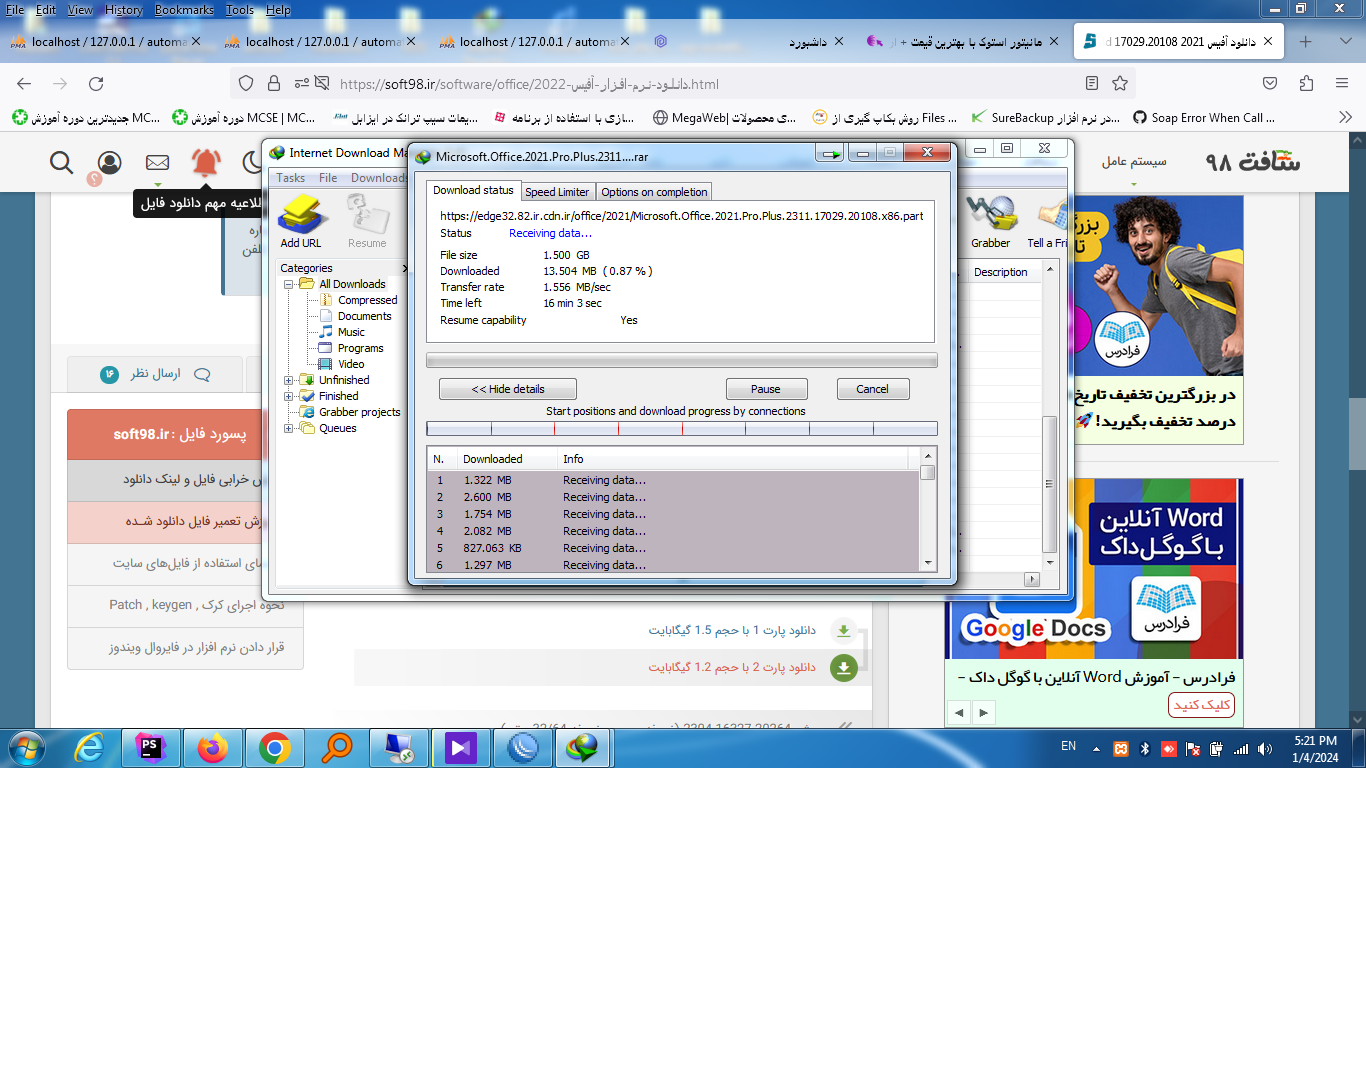Click the envelope message icon on soft98
Screen dimensions: 1366x1080
coord(158,162)
